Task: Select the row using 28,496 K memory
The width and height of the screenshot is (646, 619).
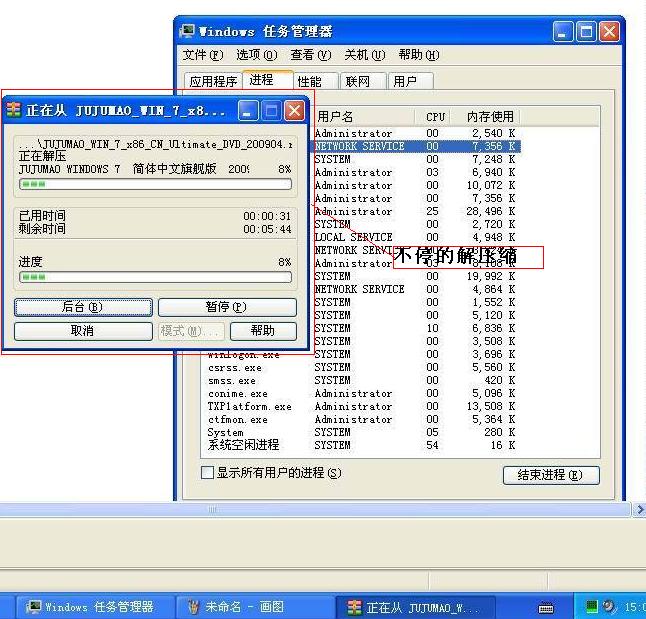Action: pos(414,211)
